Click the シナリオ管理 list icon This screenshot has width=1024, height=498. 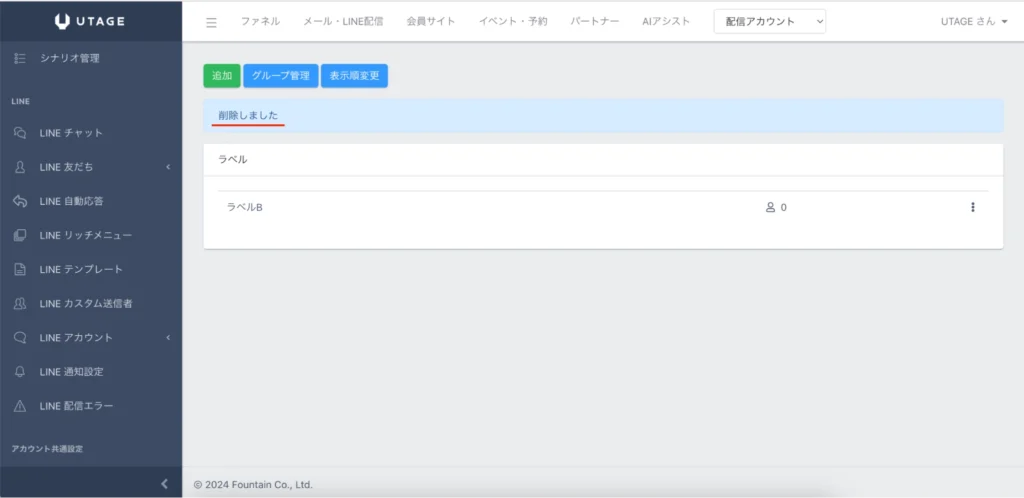pyautogui.click(x=20, y=58)
